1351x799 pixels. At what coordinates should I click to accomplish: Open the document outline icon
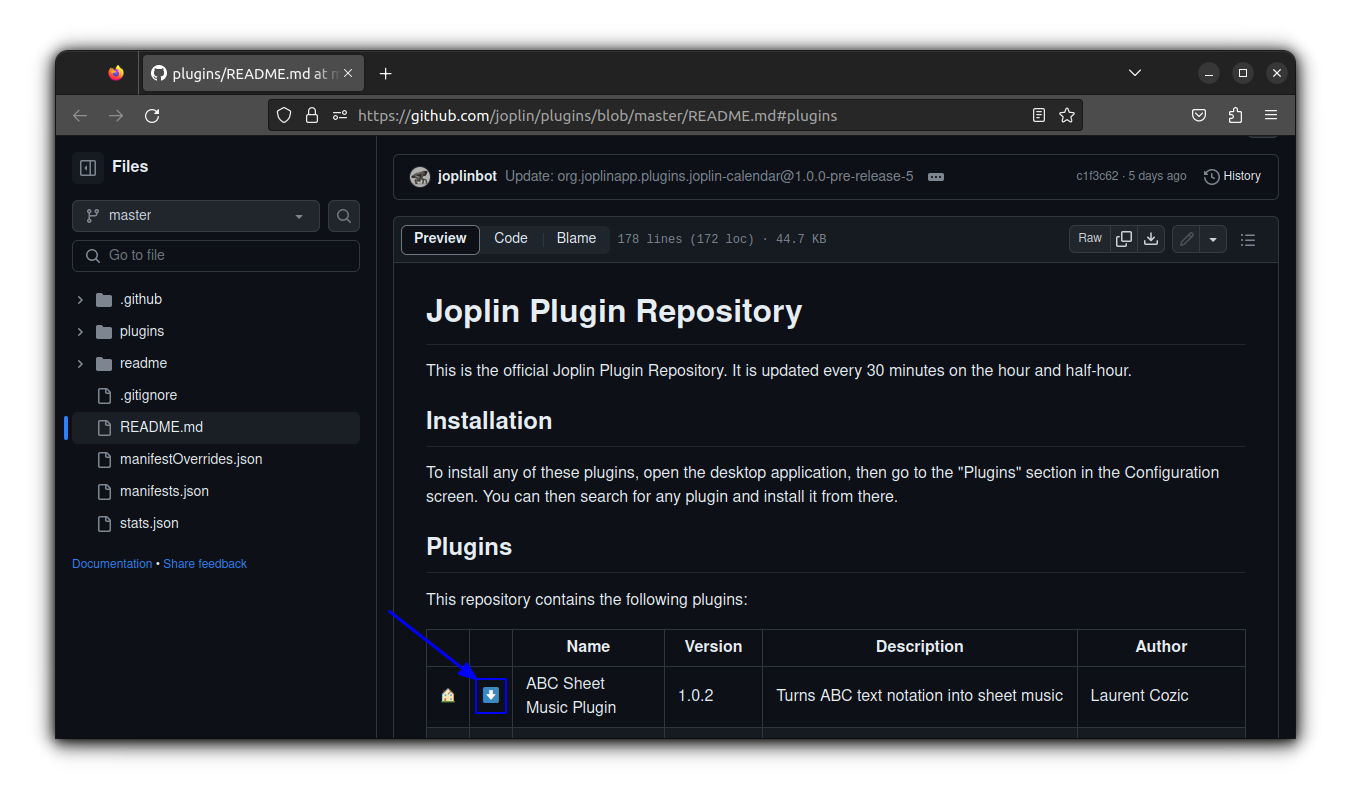pos(1248,240)
